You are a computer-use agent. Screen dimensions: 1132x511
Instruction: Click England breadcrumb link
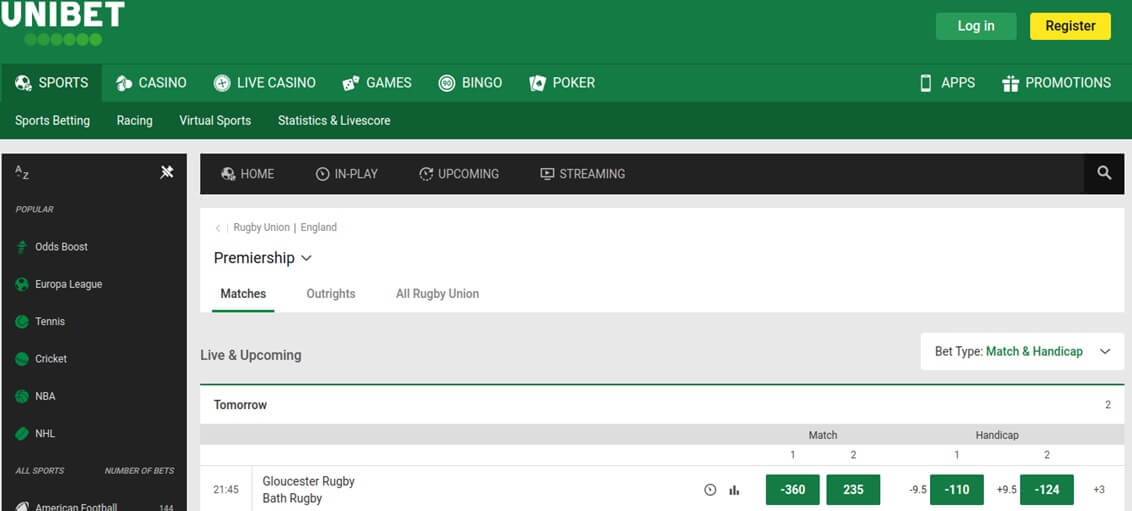pyautogui.click(x=318, y=227)
